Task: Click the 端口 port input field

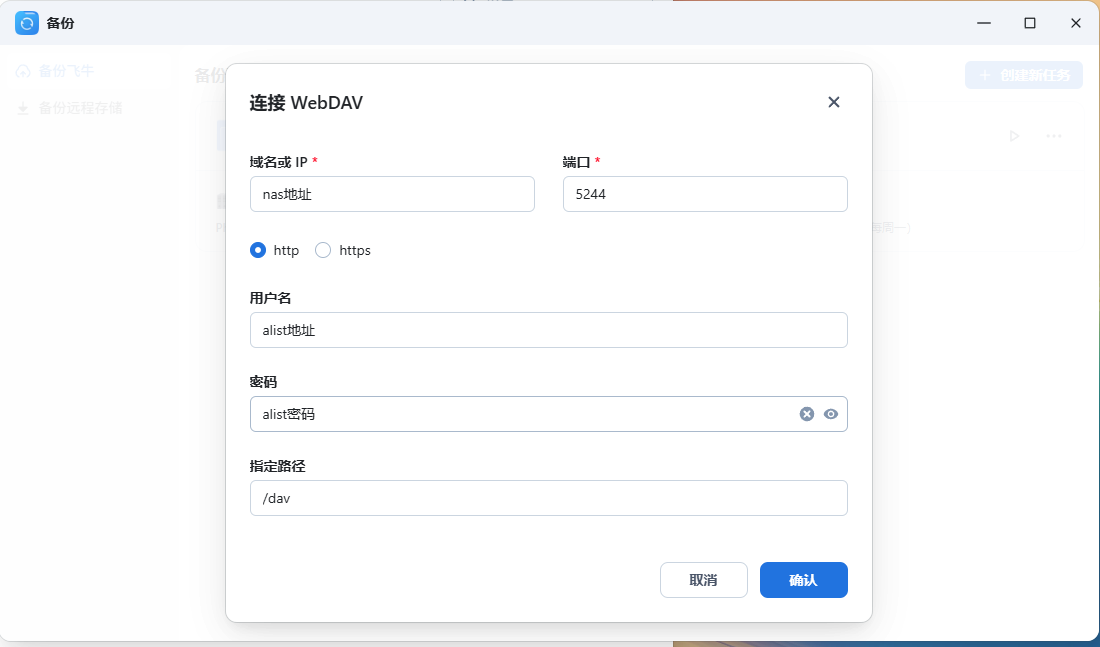Action: click(705, 194)
